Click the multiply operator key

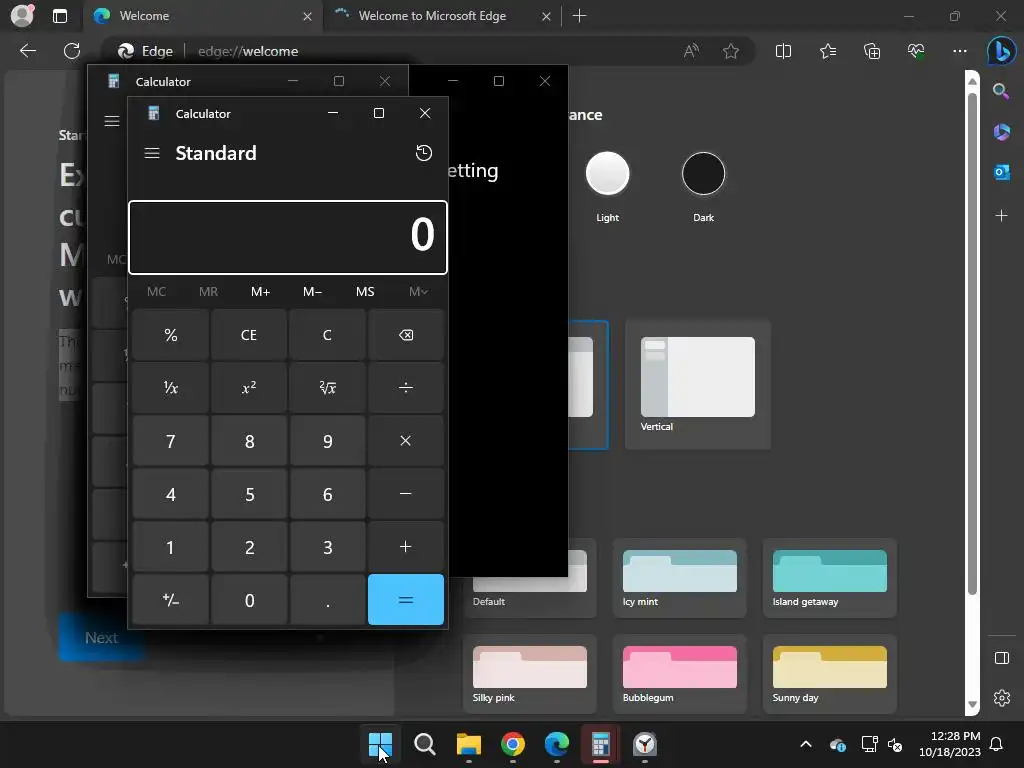tap(406, 441)
